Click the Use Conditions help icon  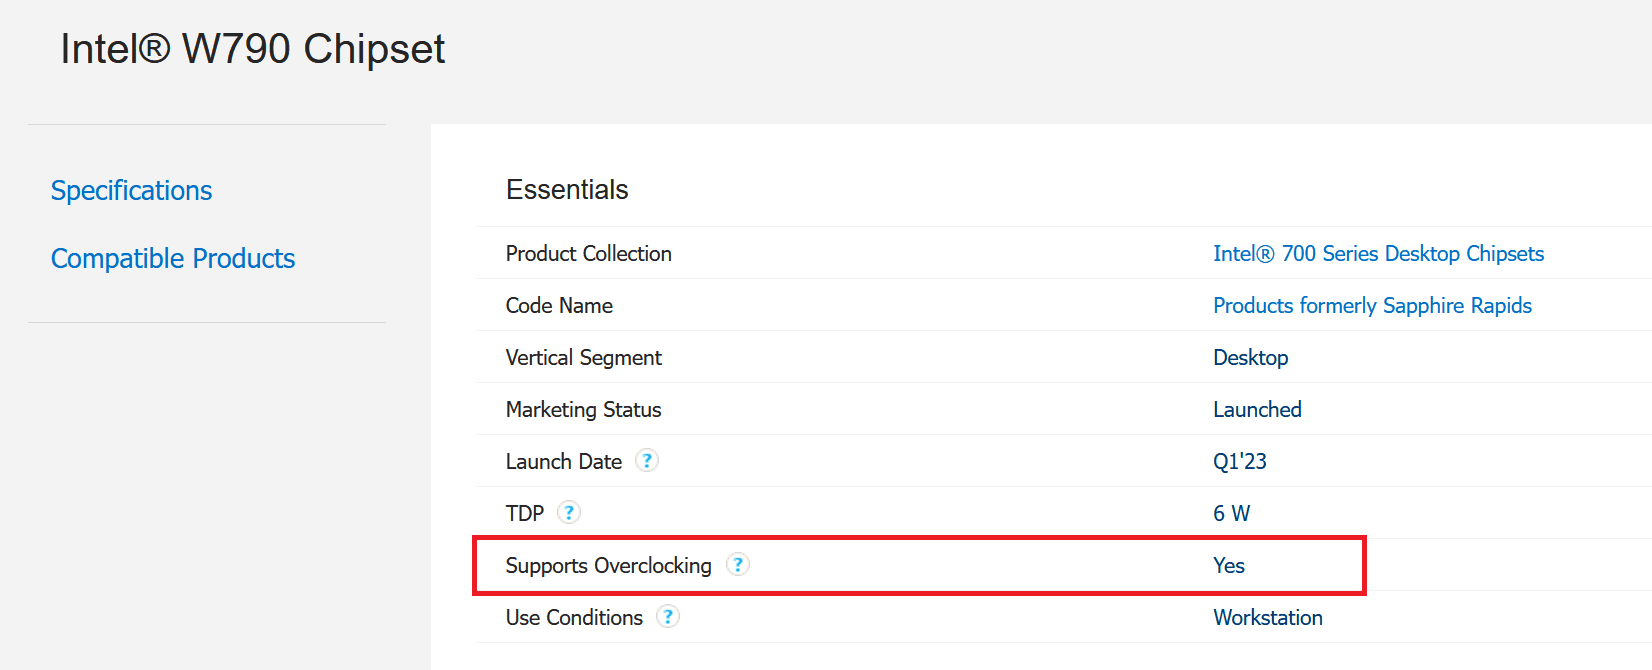tap(668, 617)
